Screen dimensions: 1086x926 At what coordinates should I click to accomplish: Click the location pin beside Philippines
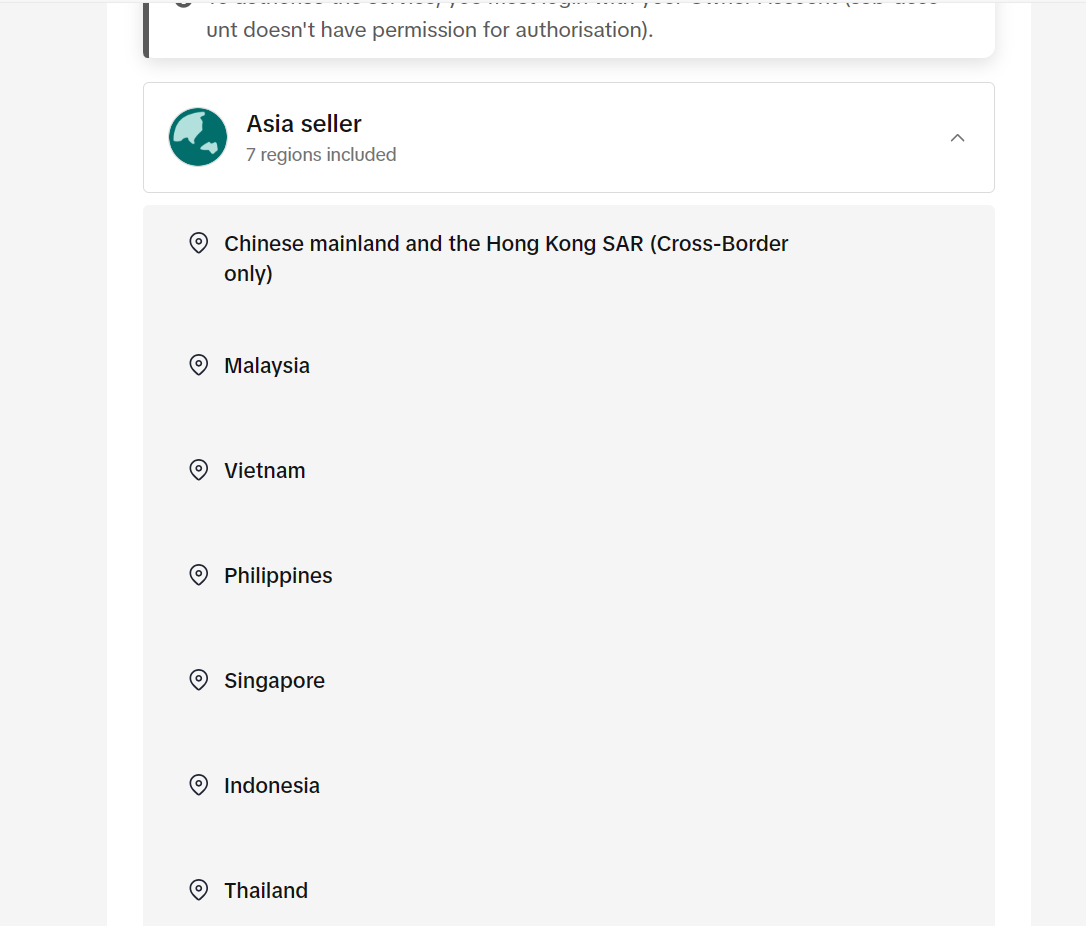coord(199,575)
